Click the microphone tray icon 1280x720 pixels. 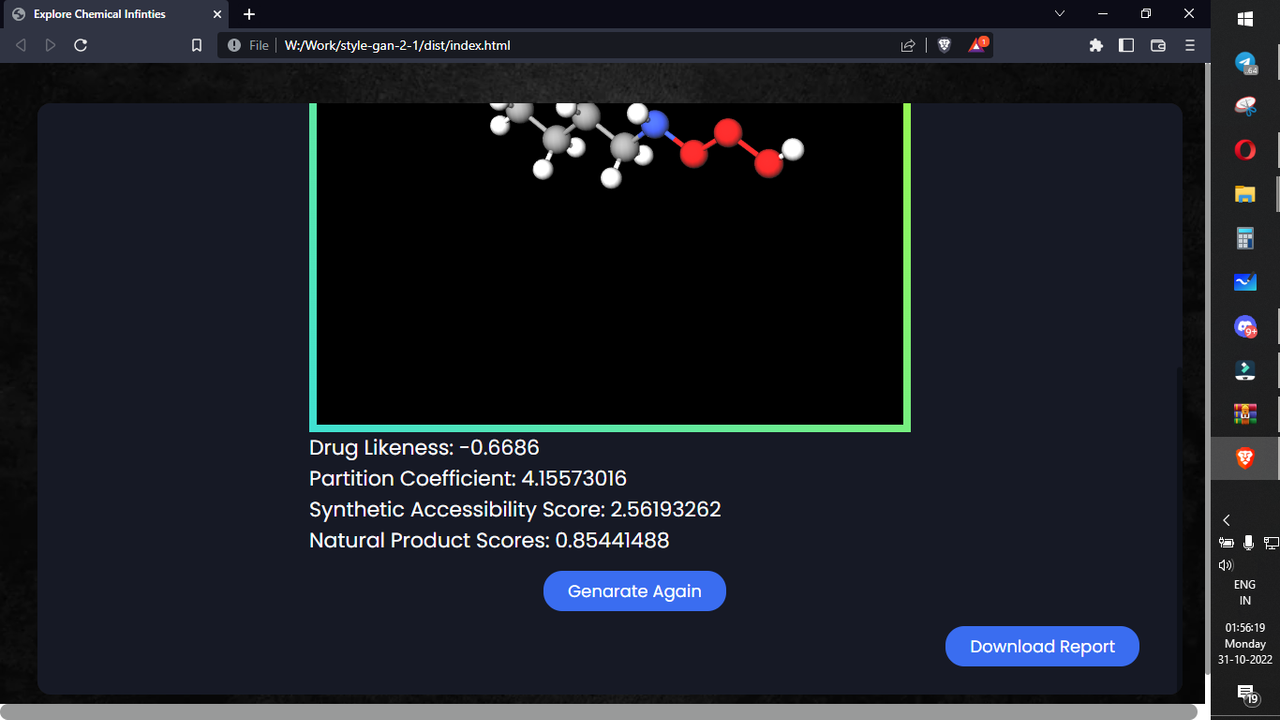click(1248, 543)
